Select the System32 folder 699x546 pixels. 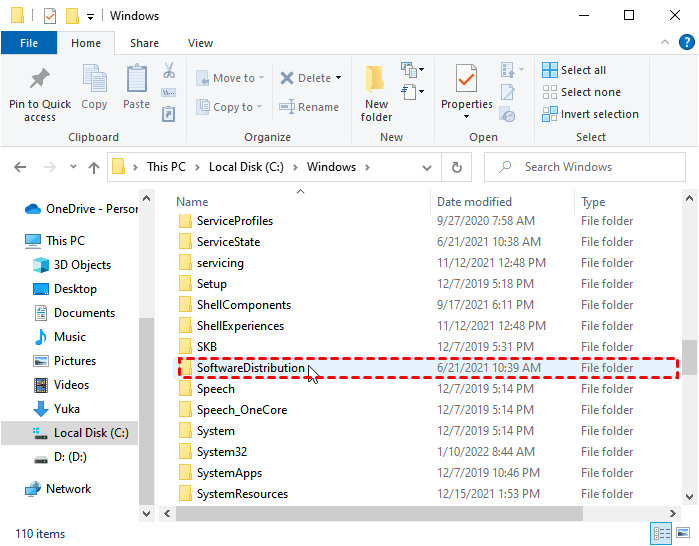[426, 452]
